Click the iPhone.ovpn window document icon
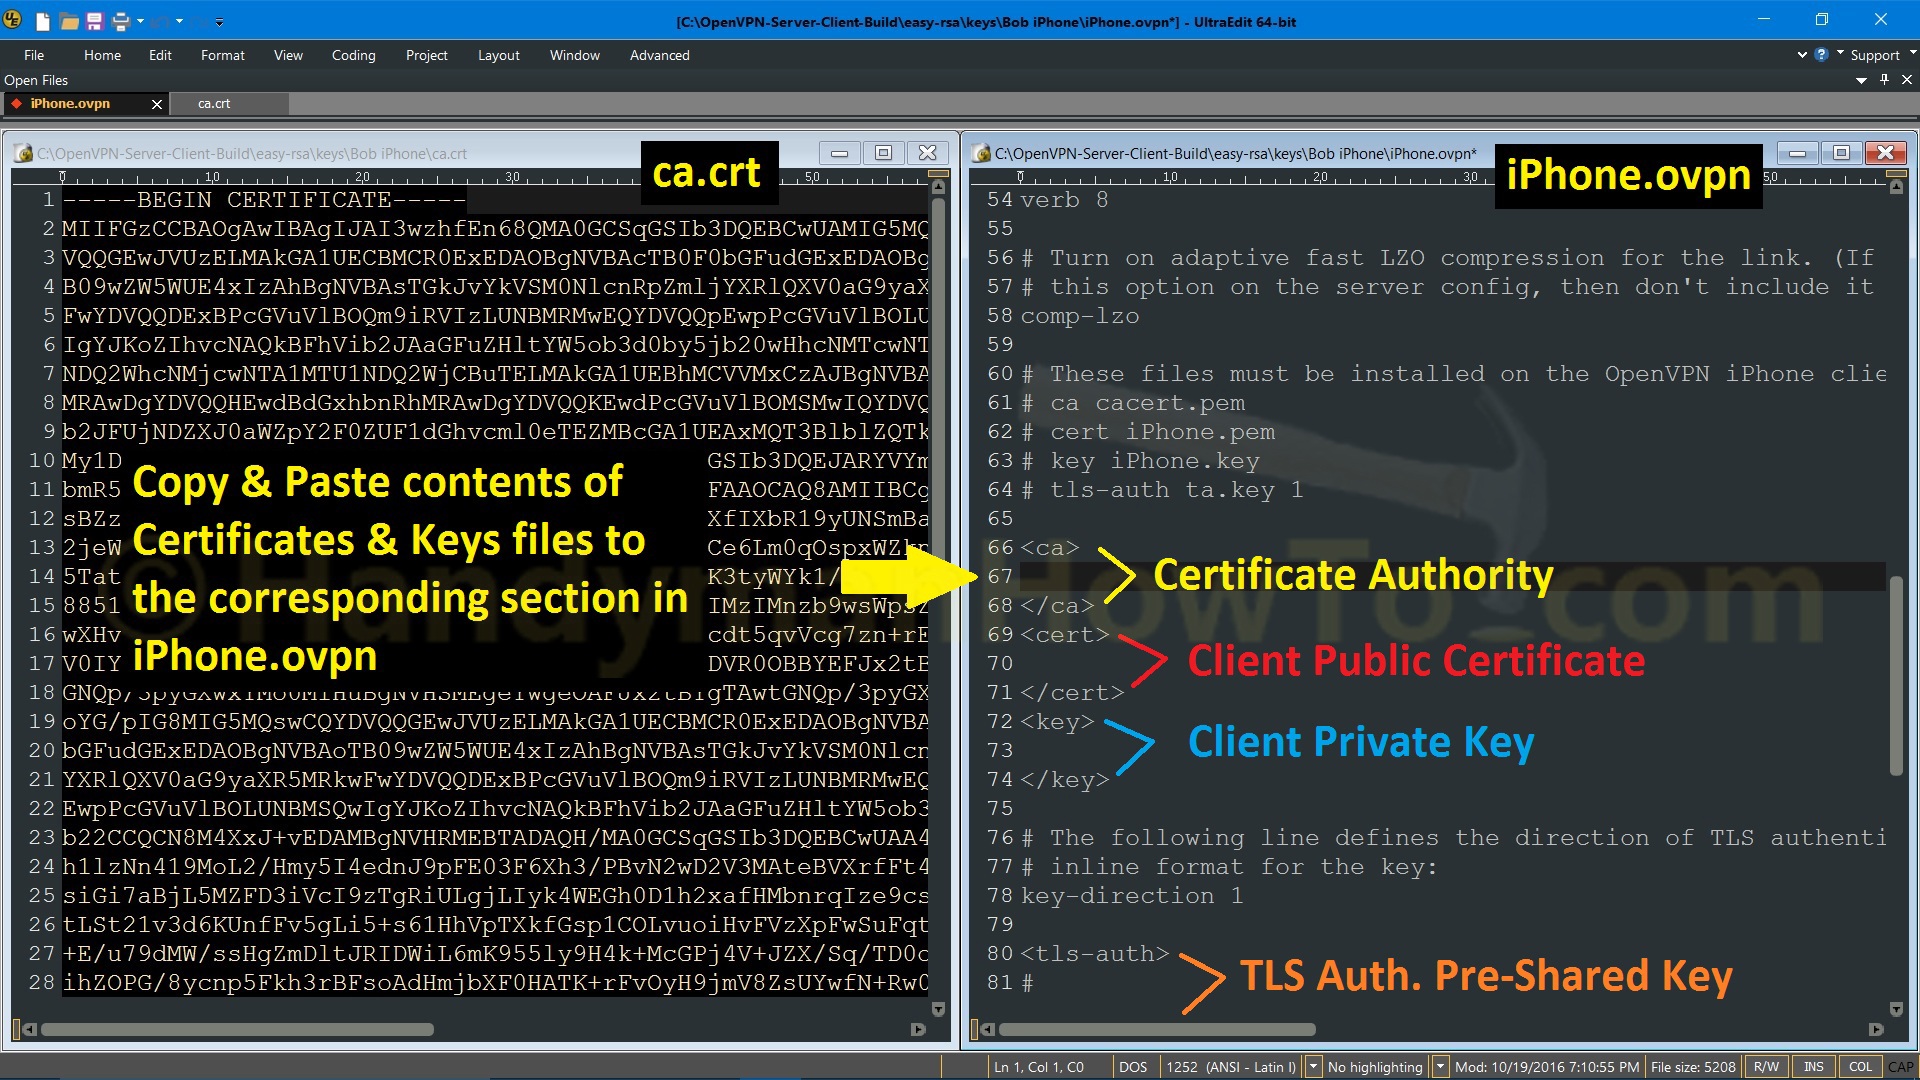 [981, 153]
